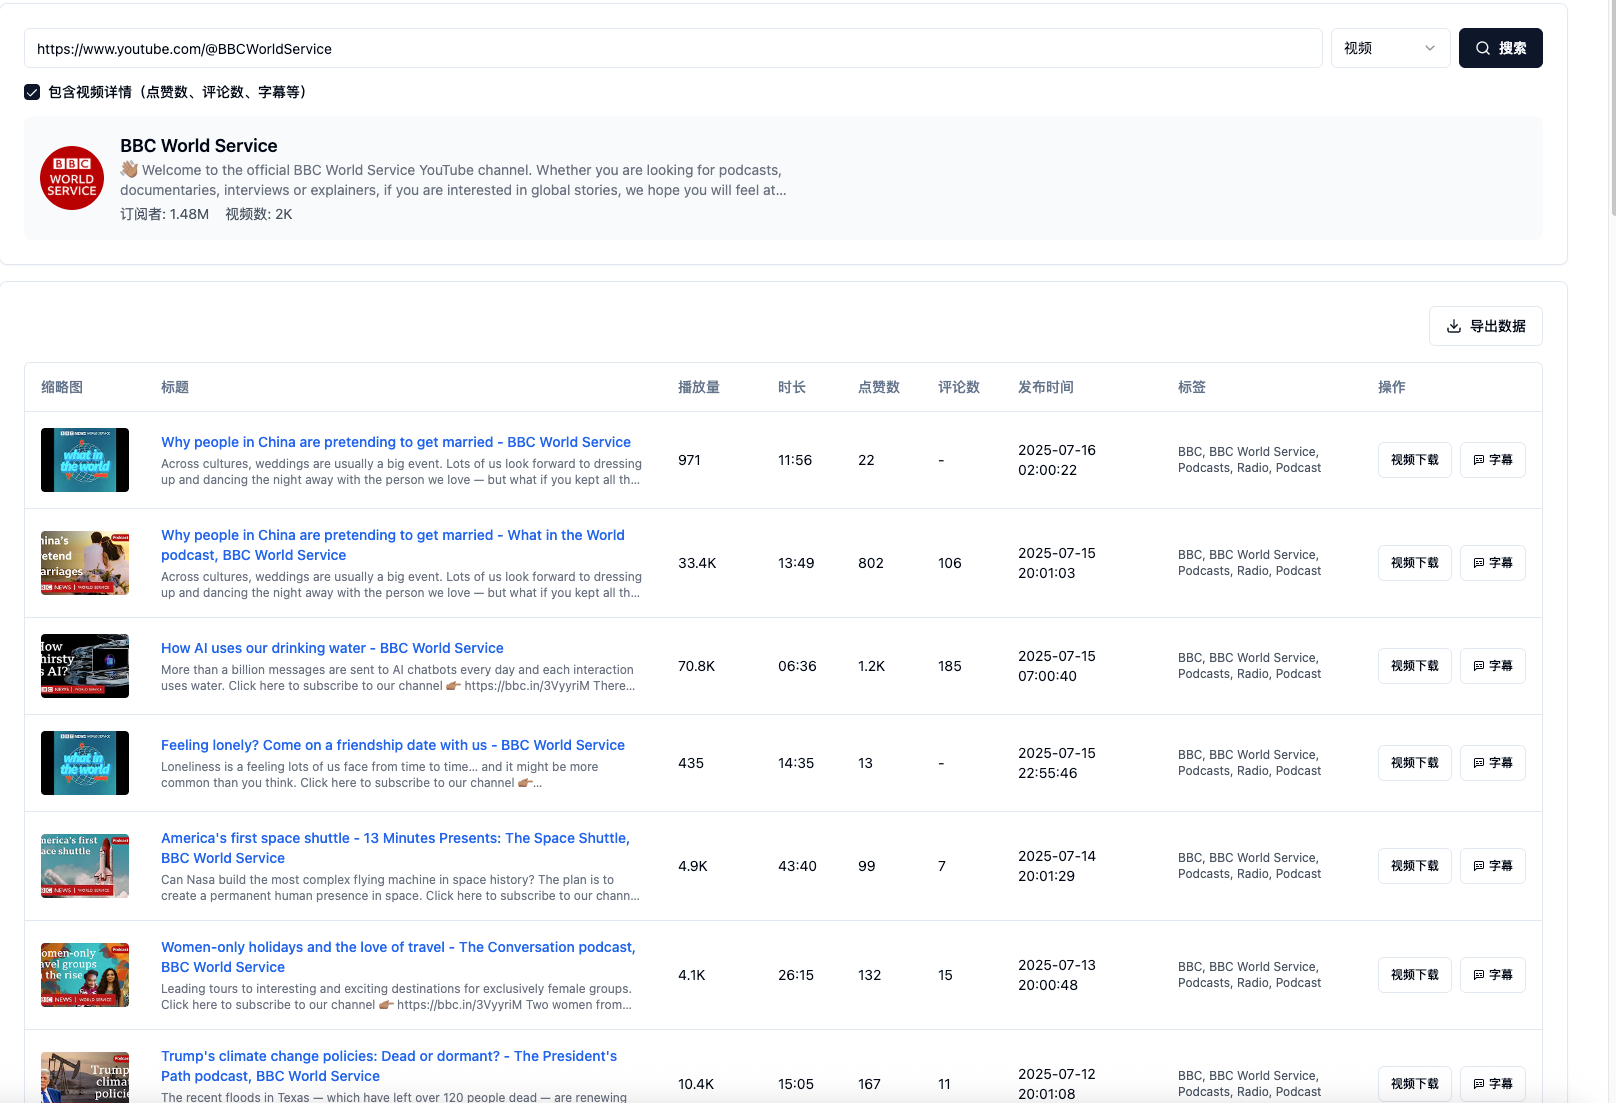Click the download icon on 导出数据 button

(1452, 326)
